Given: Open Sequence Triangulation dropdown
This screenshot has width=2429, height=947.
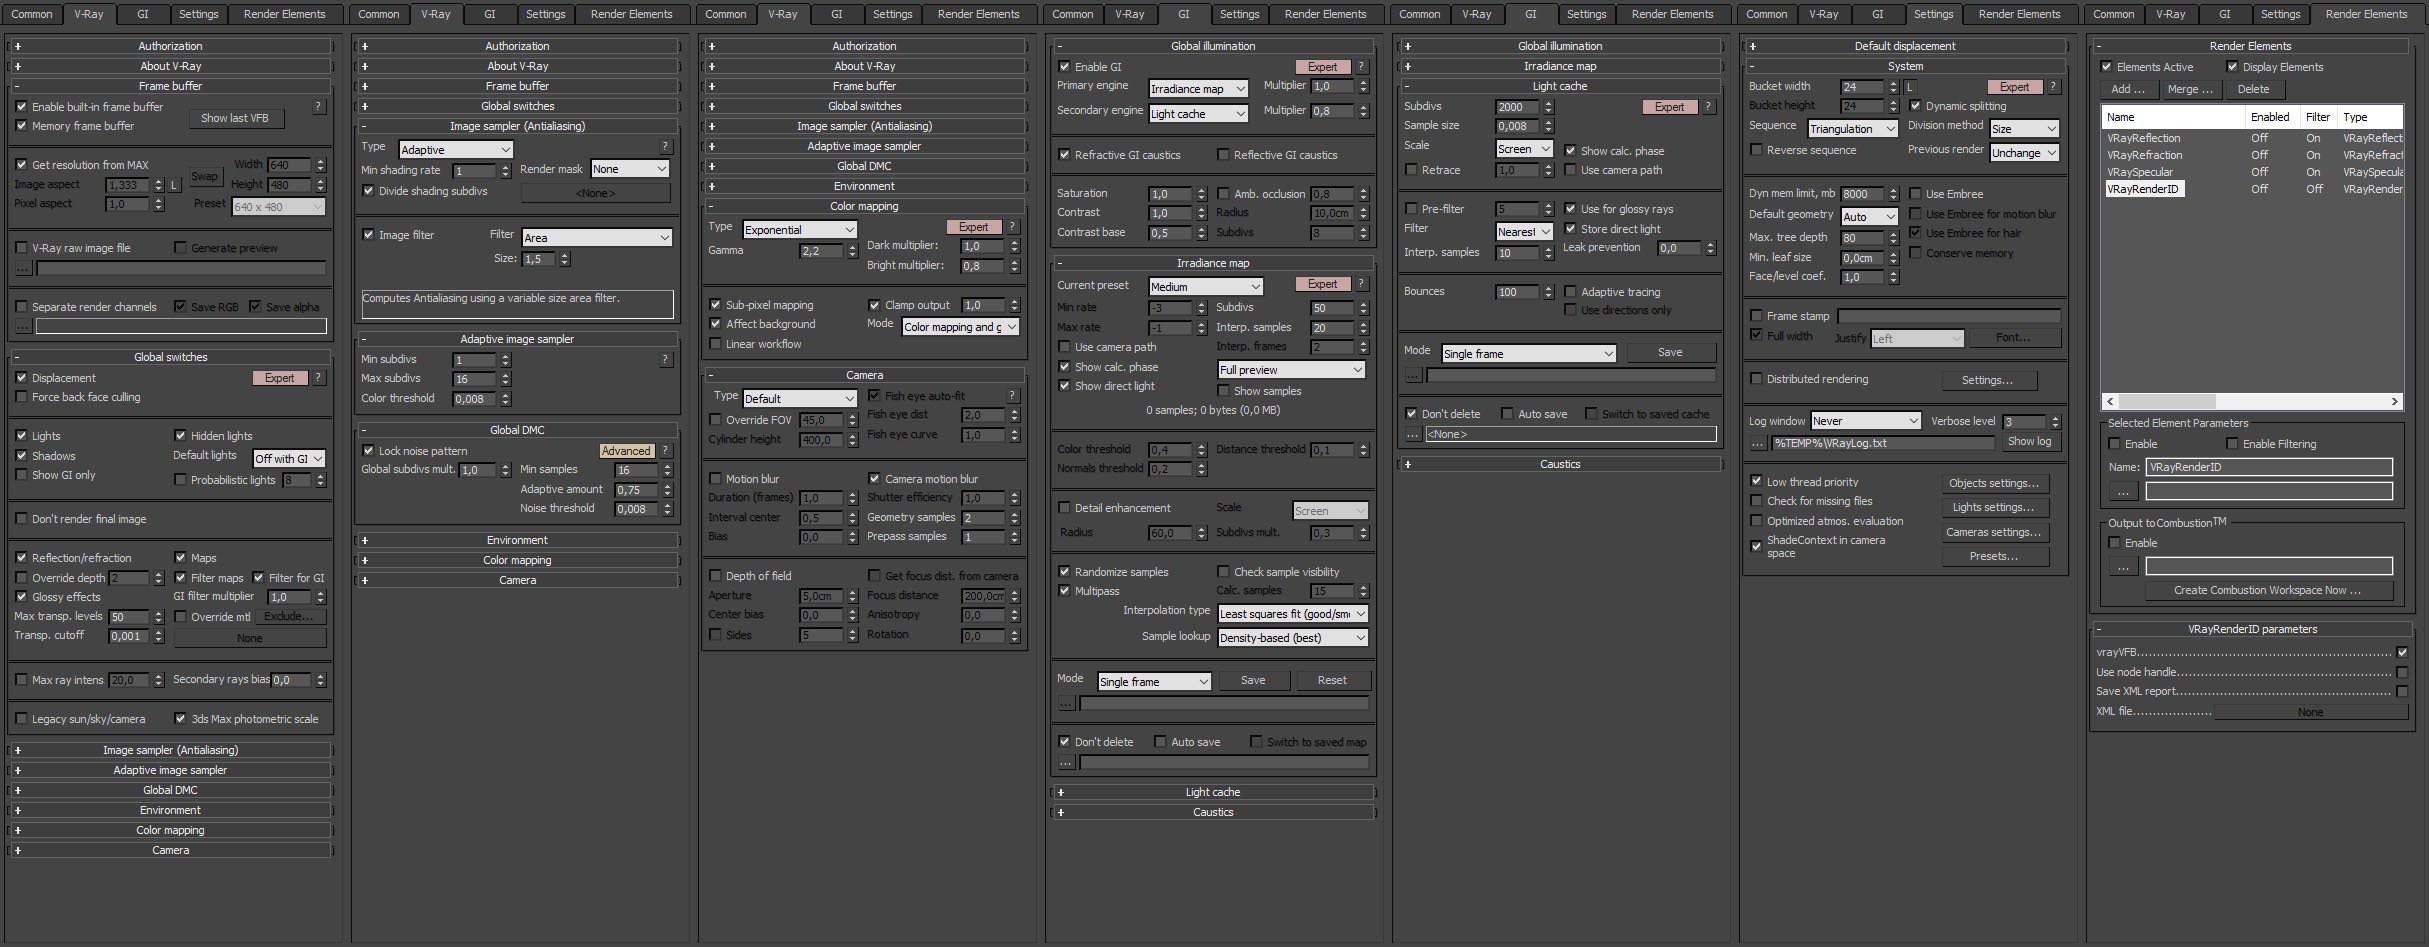Looking at the screenshot, I should coord(1853,128).
